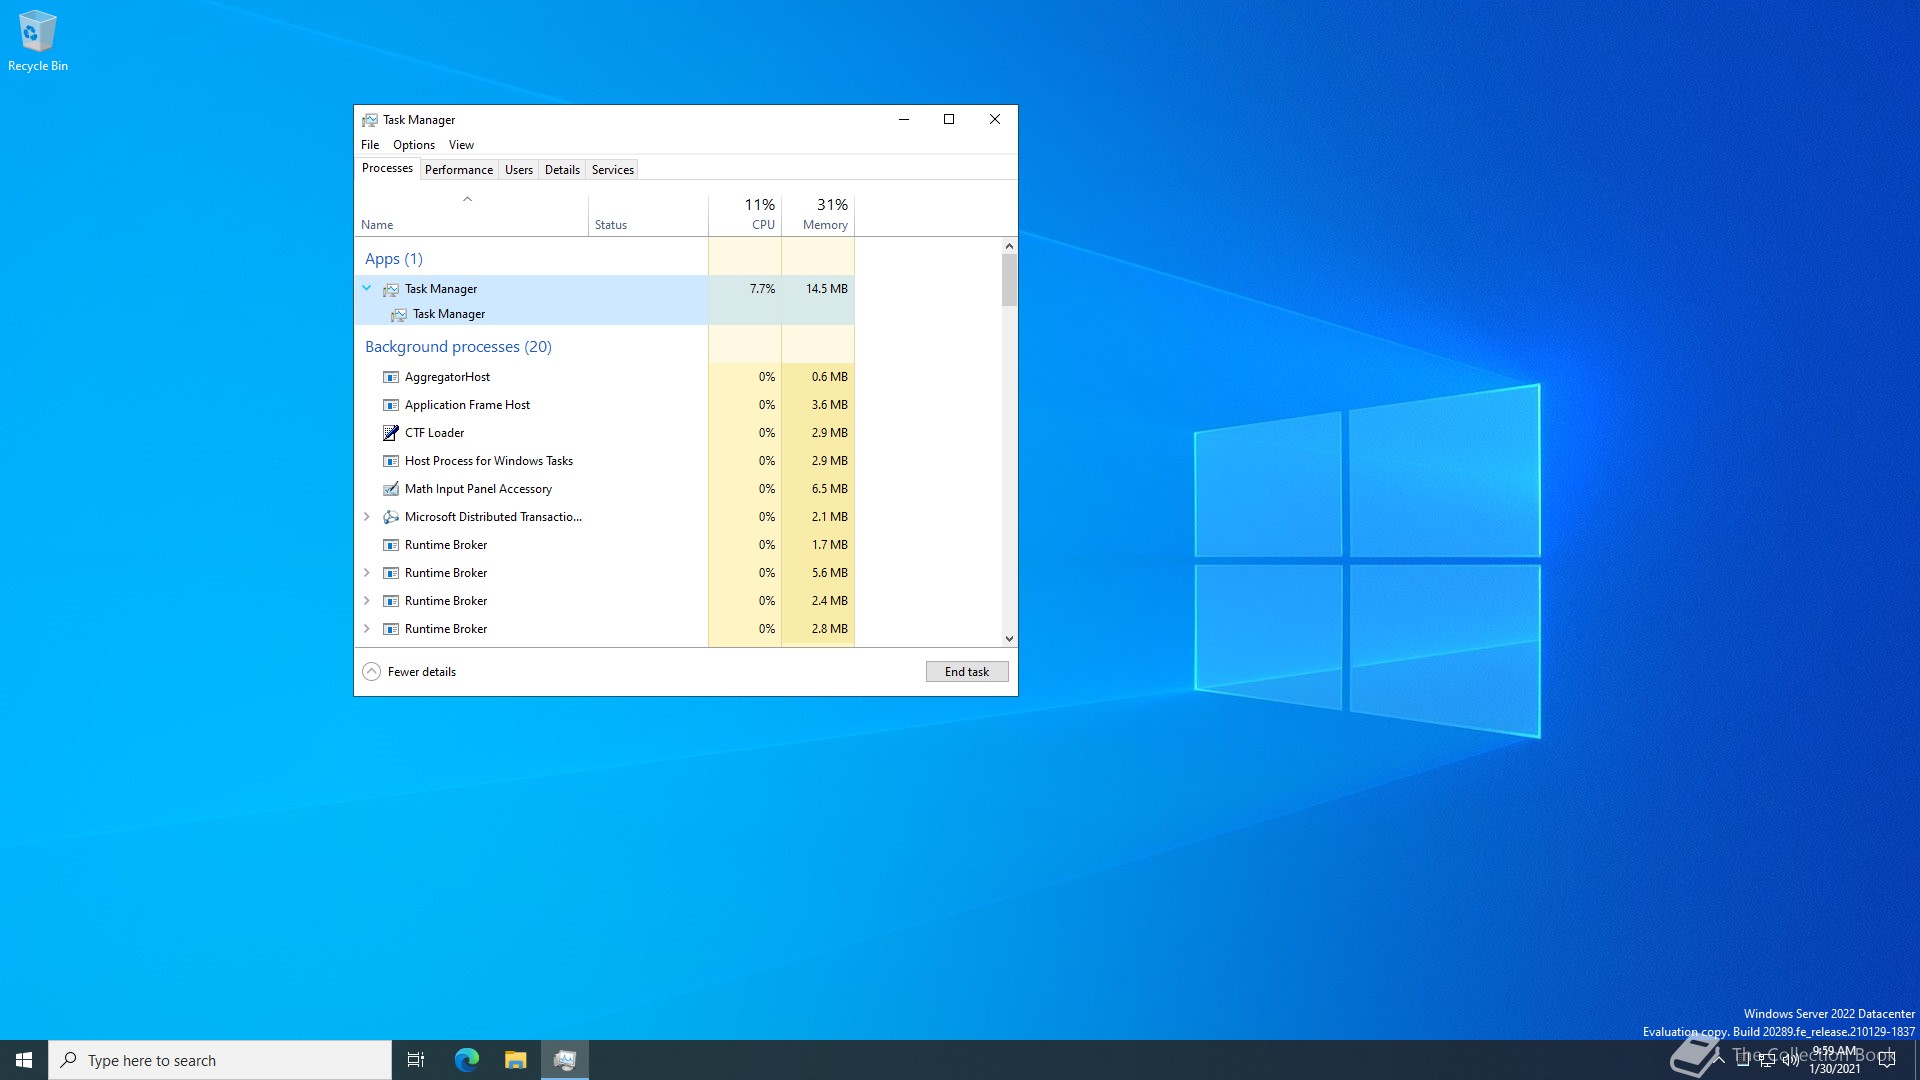This screenshot has width=1920, height=1080.
Task: Open the Options menu
Action: tap(414, 145)
